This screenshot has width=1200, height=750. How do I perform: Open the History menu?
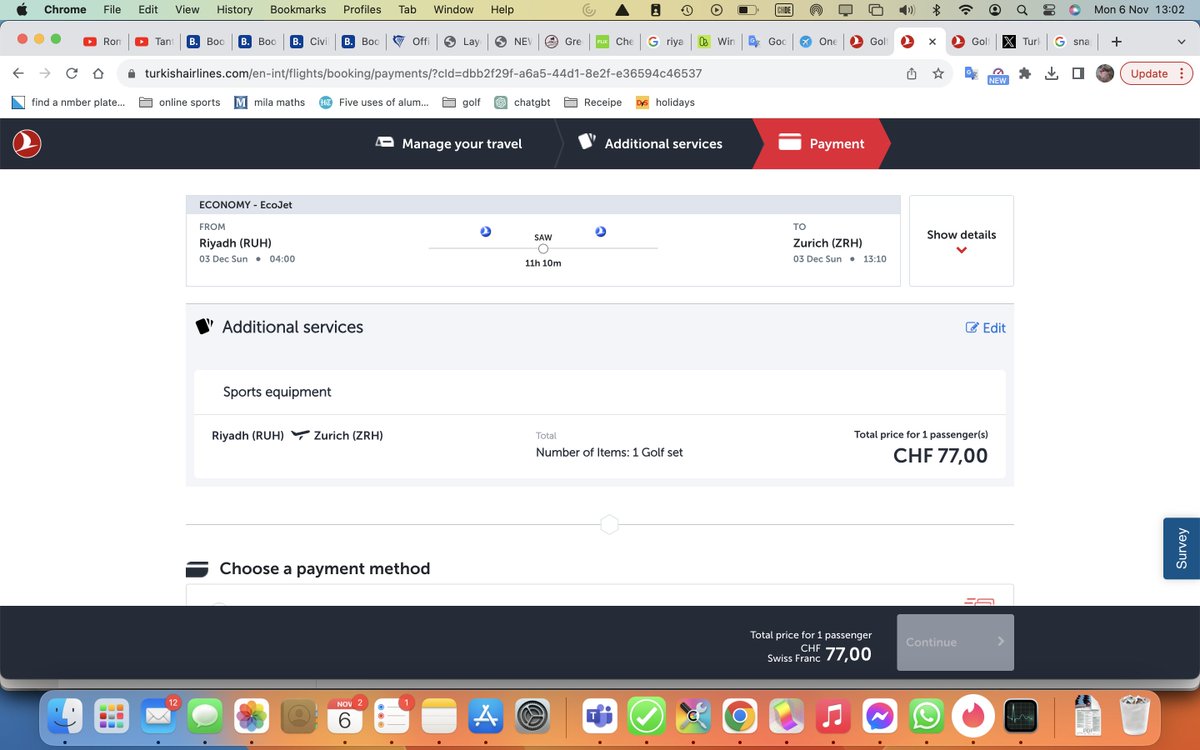pos(235,9)
